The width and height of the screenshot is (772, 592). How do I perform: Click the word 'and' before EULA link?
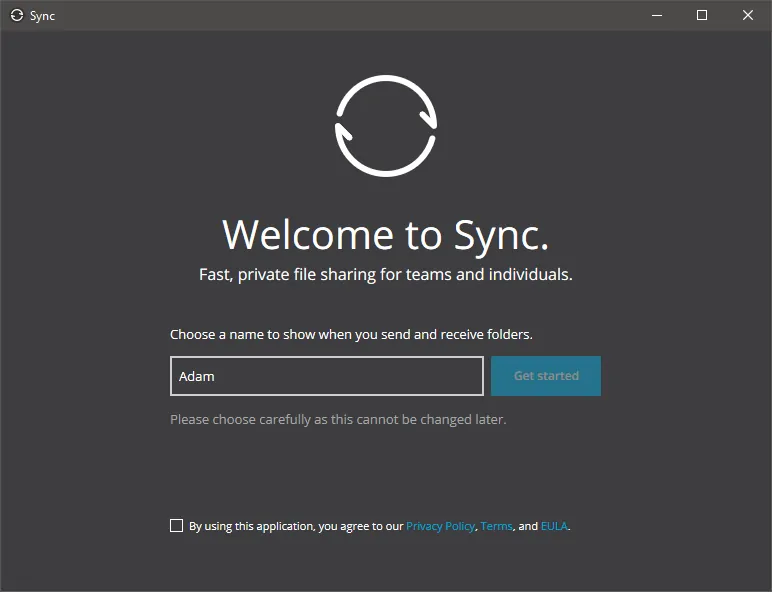[x=528, y=526]
